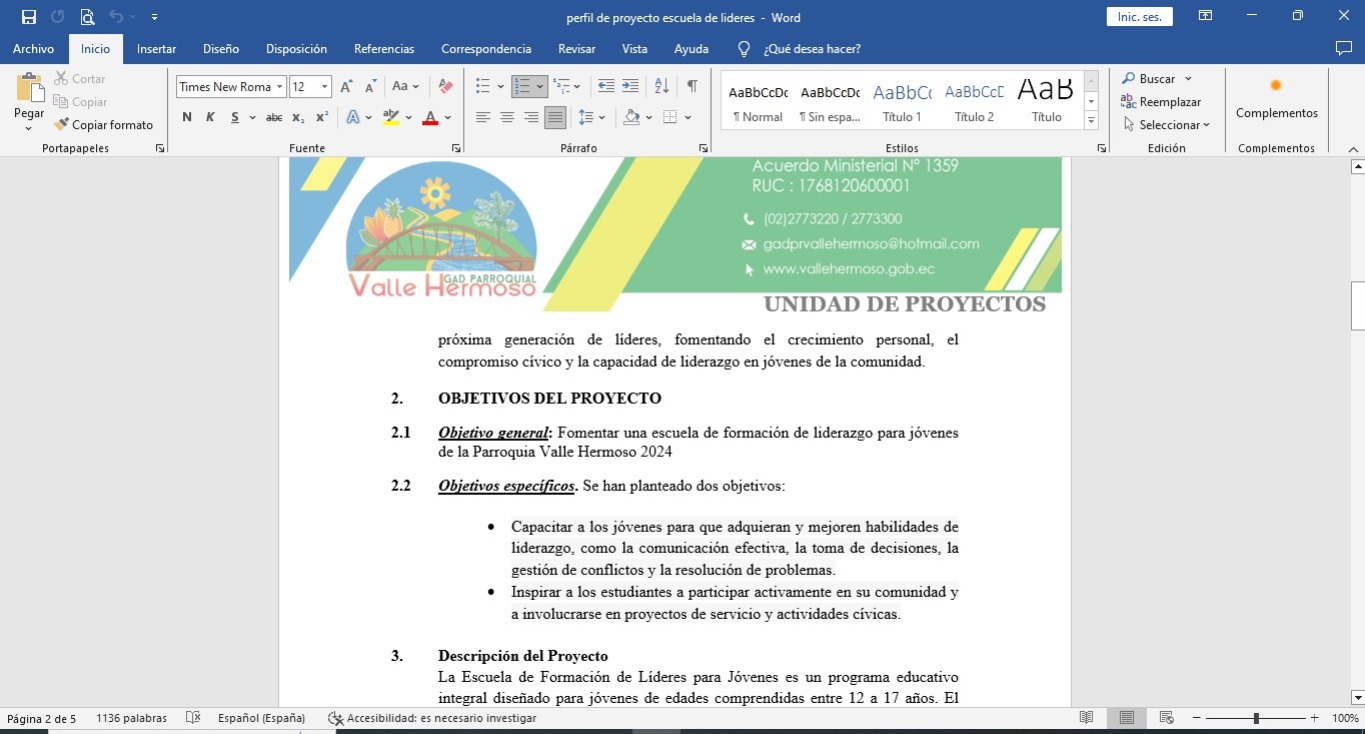Toggle bold (N) formatting
This screenshot has height=734, width=1365.
pos(187,117)
